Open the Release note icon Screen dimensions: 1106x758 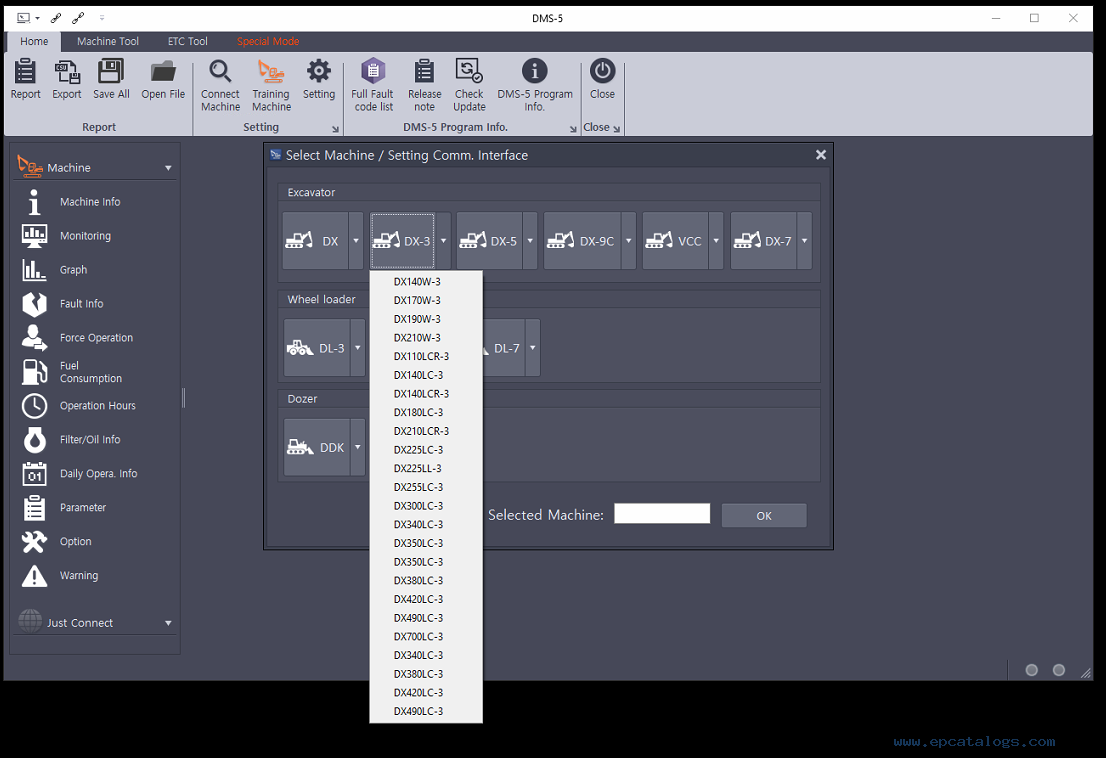pos(424,71)
